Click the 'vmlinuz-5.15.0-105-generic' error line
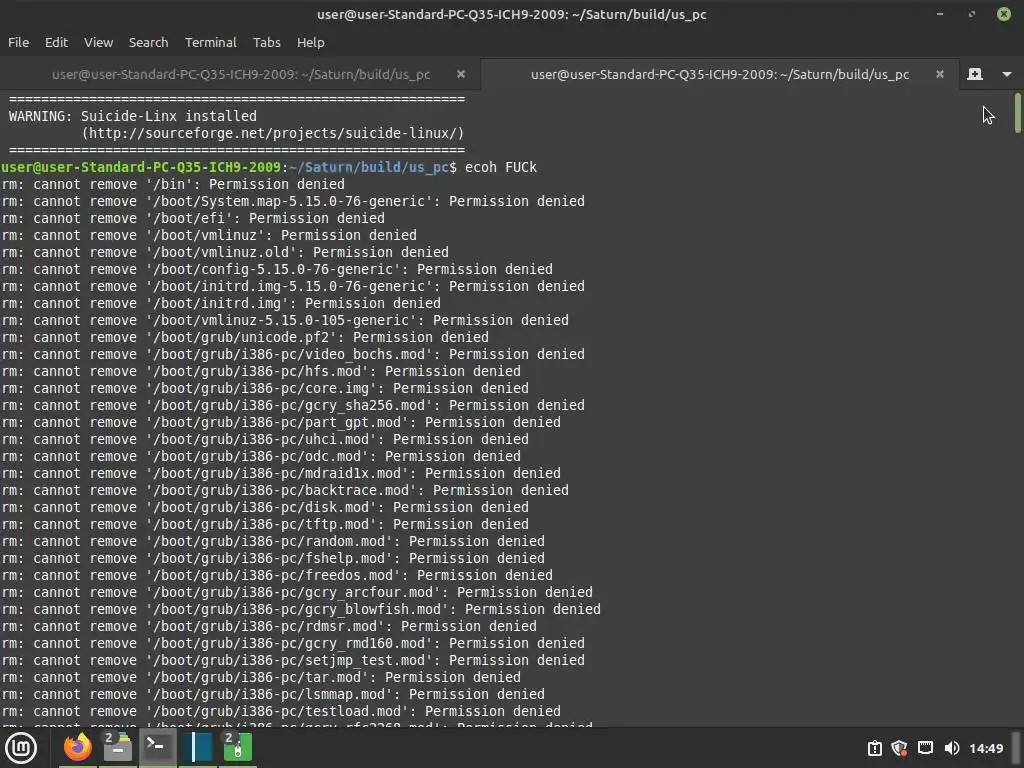Image resolution: width=1024 pixels, height=768 pixels. 285,320
